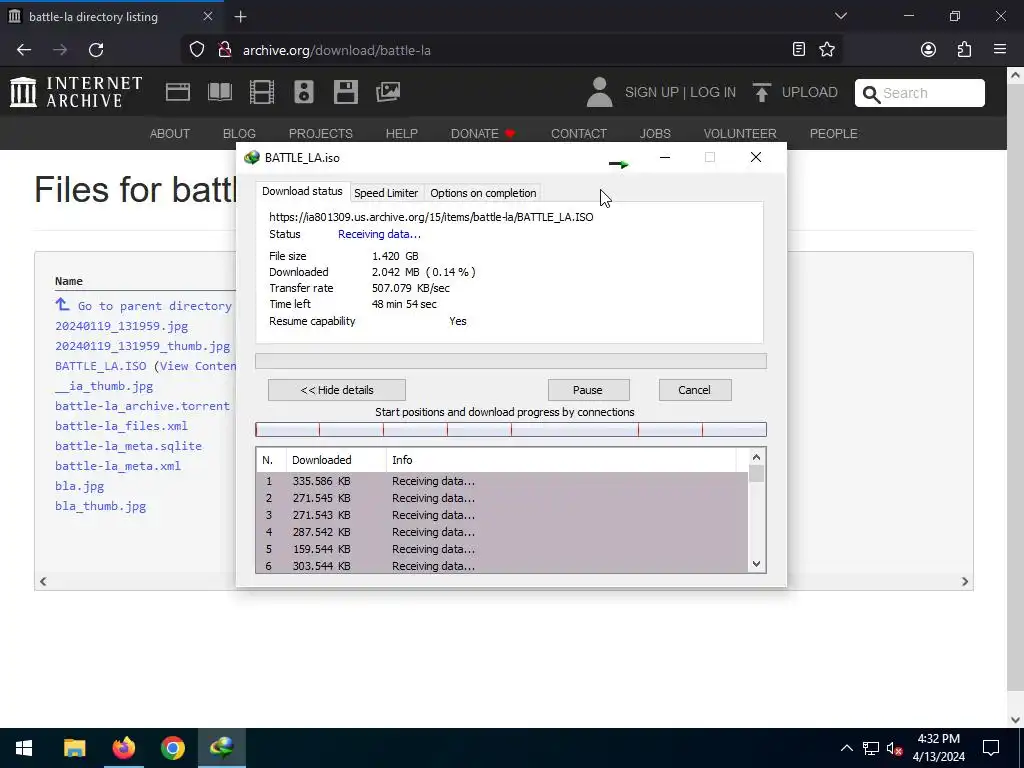Click the SIGN UP link

tap(652, 93)
